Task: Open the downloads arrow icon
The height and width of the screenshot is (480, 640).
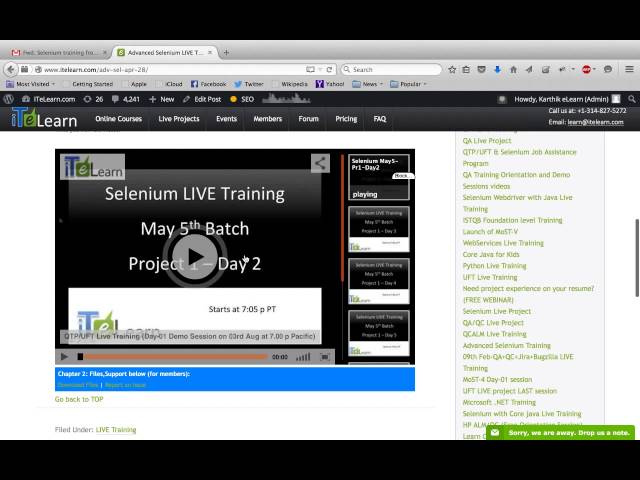Action: [x=497, y=69]
